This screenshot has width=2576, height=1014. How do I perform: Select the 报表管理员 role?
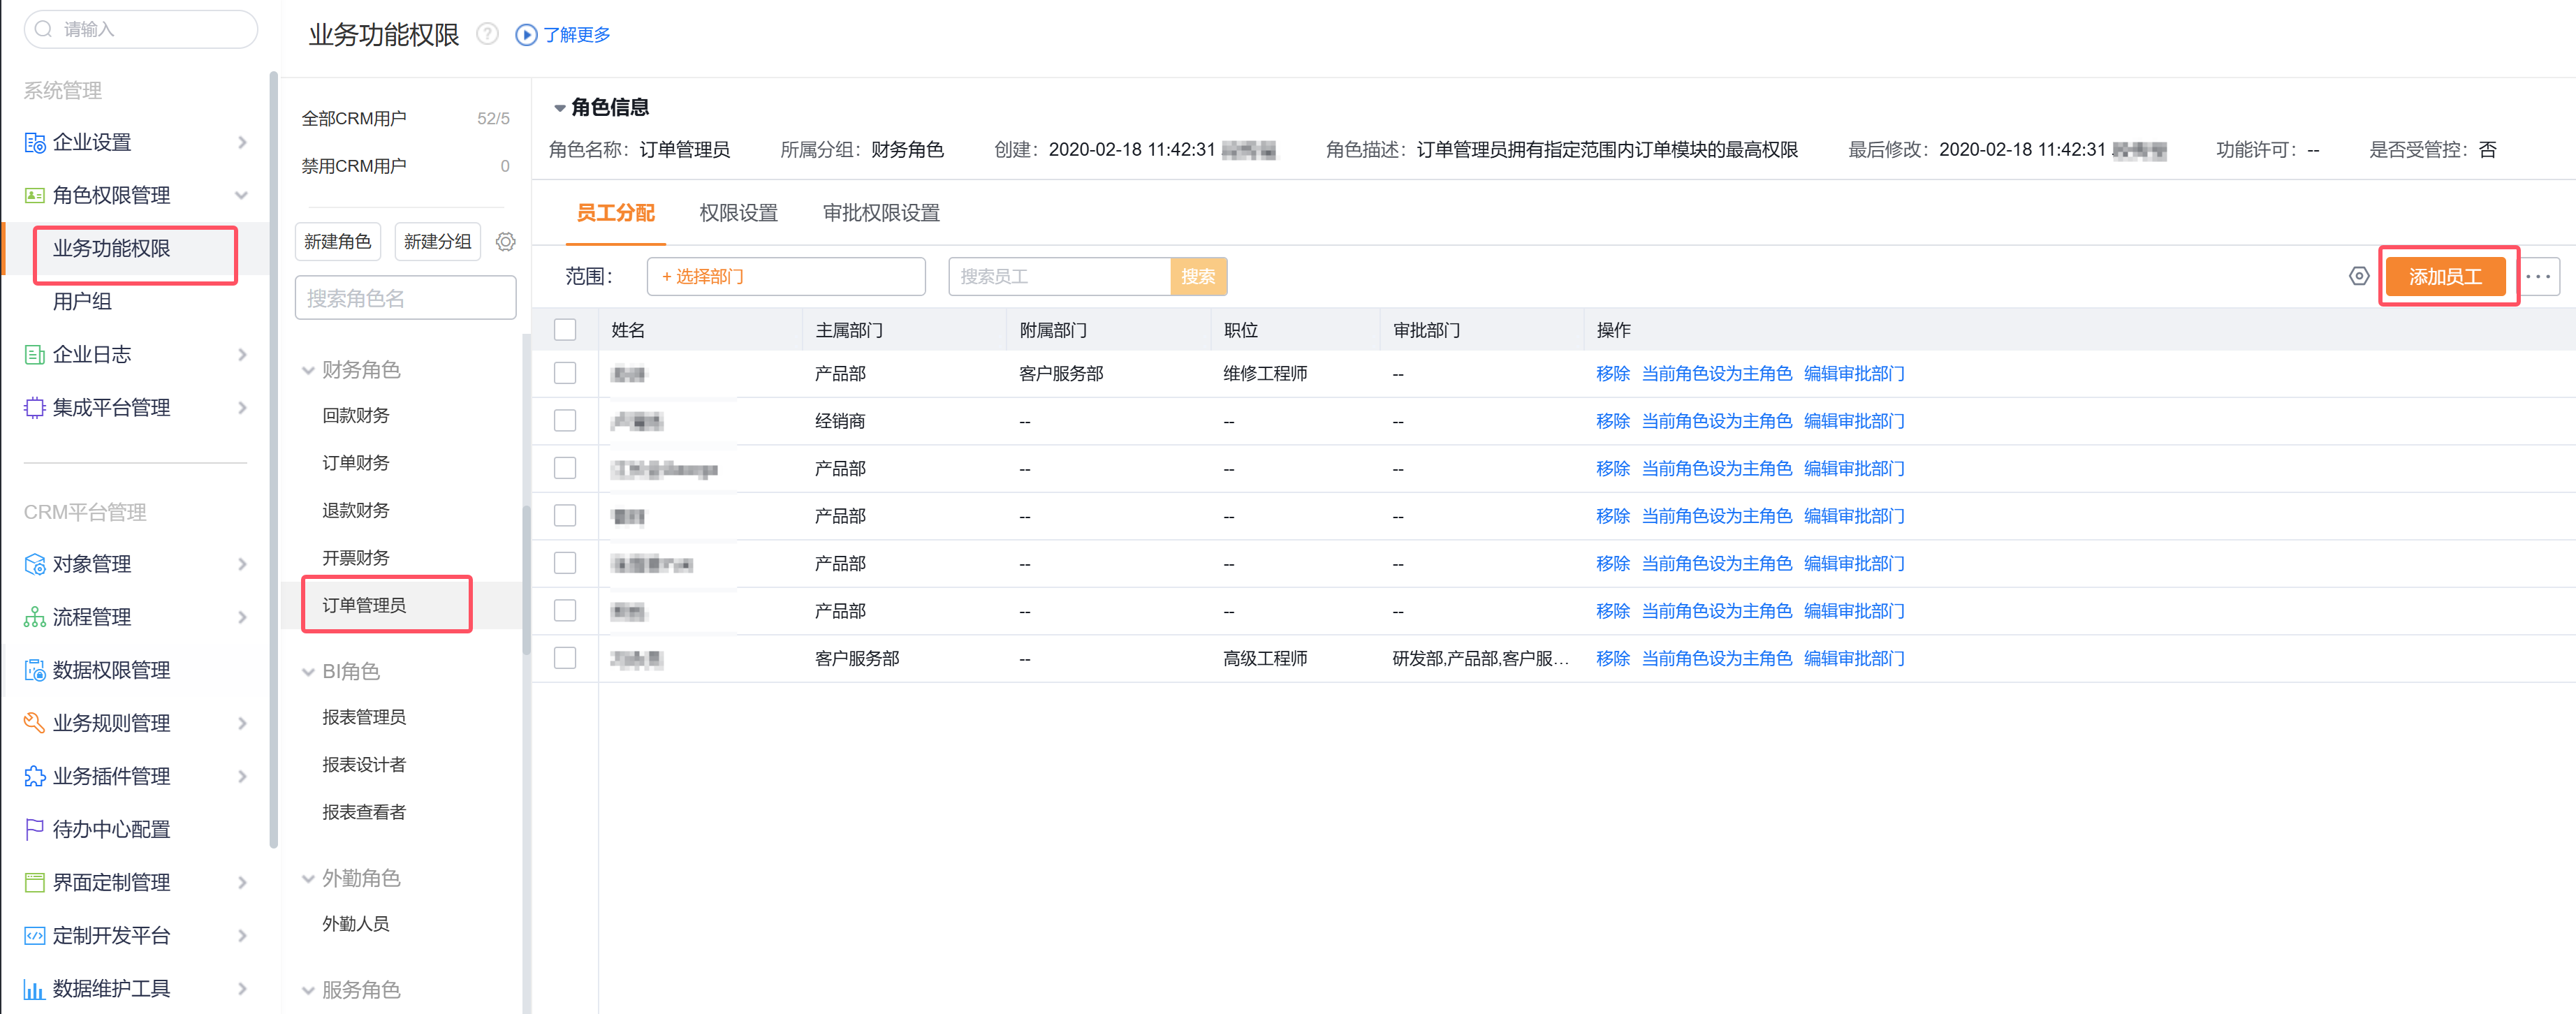point(364,717)
